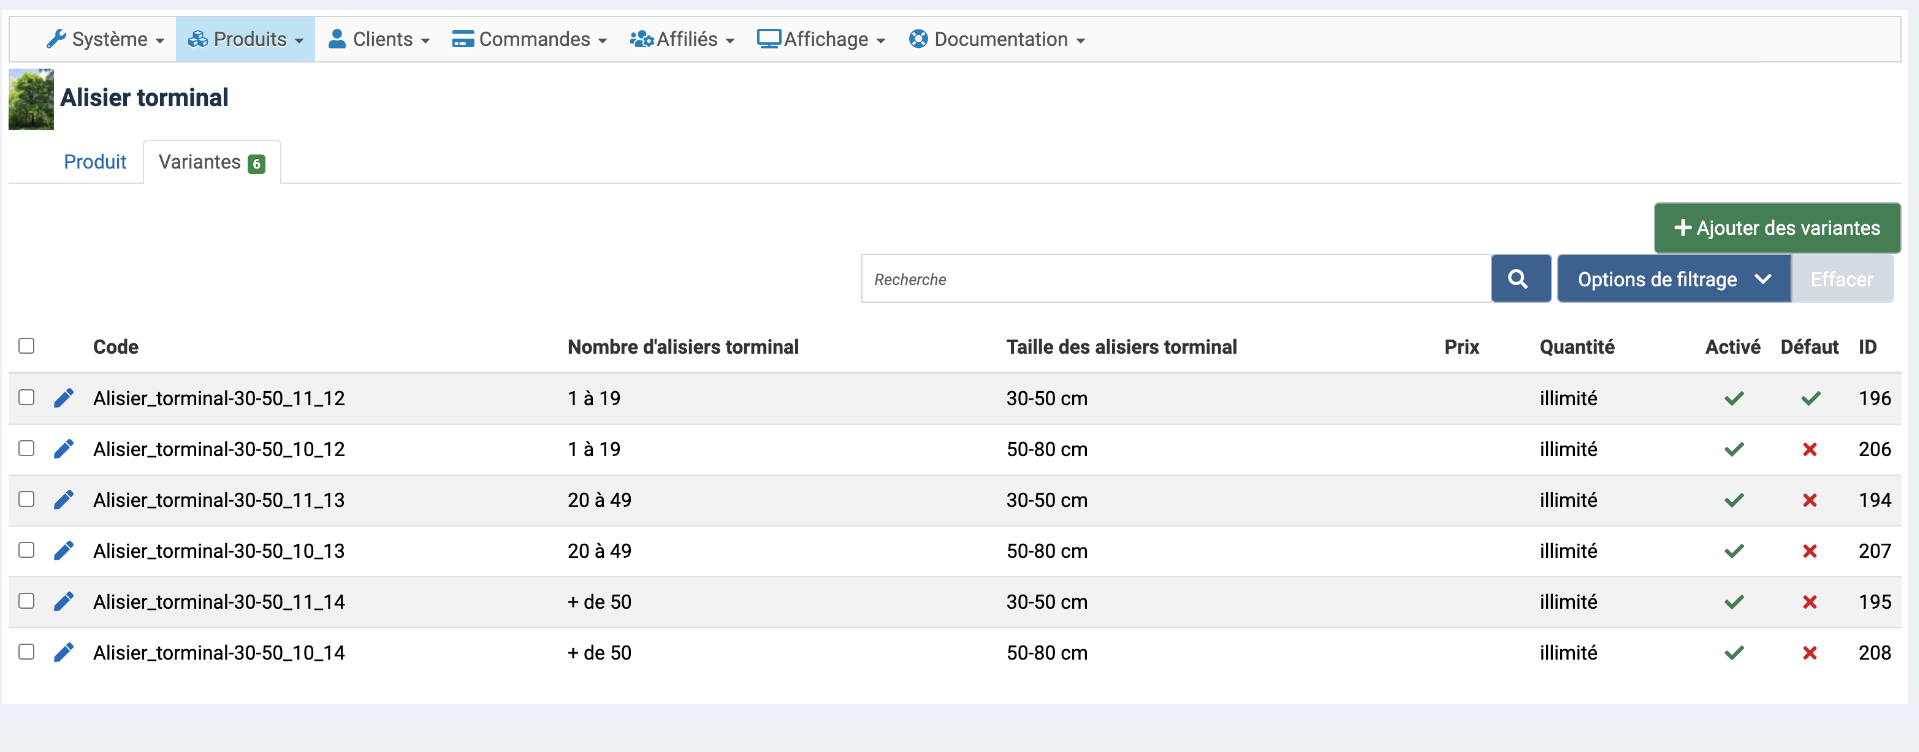1919x752 pixels.
Task: Click the edit pencil for Alisier_torminal-30-50_10_13
Action: point(64,551)
